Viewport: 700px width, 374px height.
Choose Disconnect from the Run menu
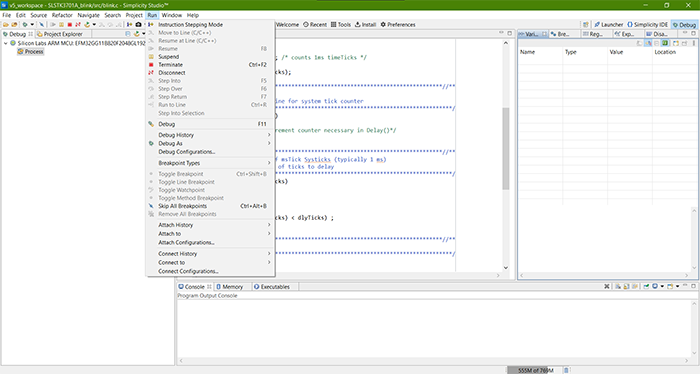210,73
